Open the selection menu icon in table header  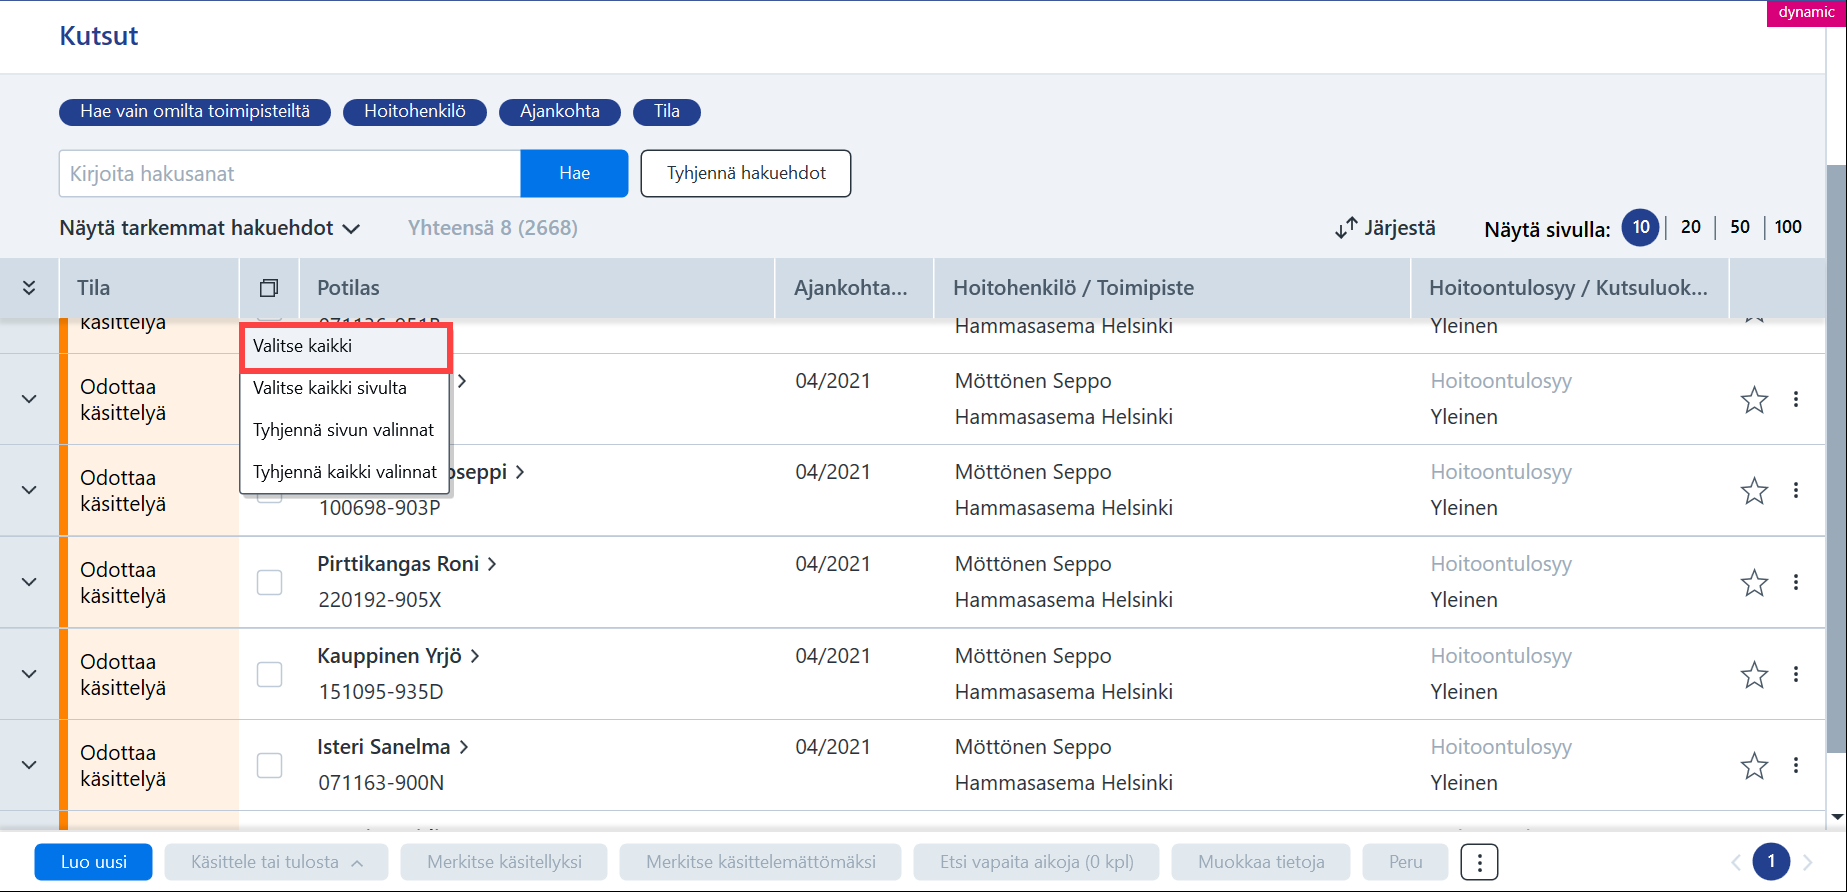click(269, 288)
